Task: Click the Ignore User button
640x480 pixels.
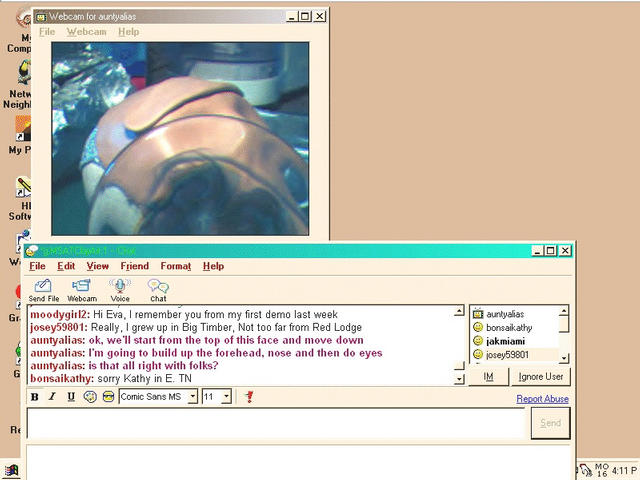Action: [541, 376]
